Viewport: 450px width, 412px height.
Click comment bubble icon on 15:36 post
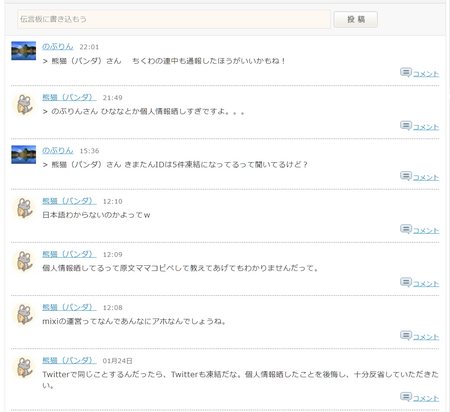click(406, 176)
